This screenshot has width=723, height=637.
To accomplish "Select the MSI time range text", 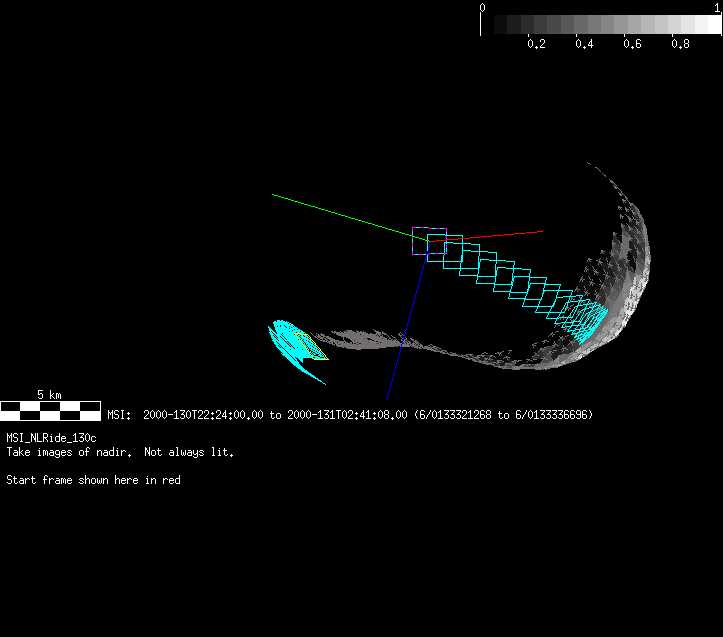I will pyautogui.click(x=350, y=414).
